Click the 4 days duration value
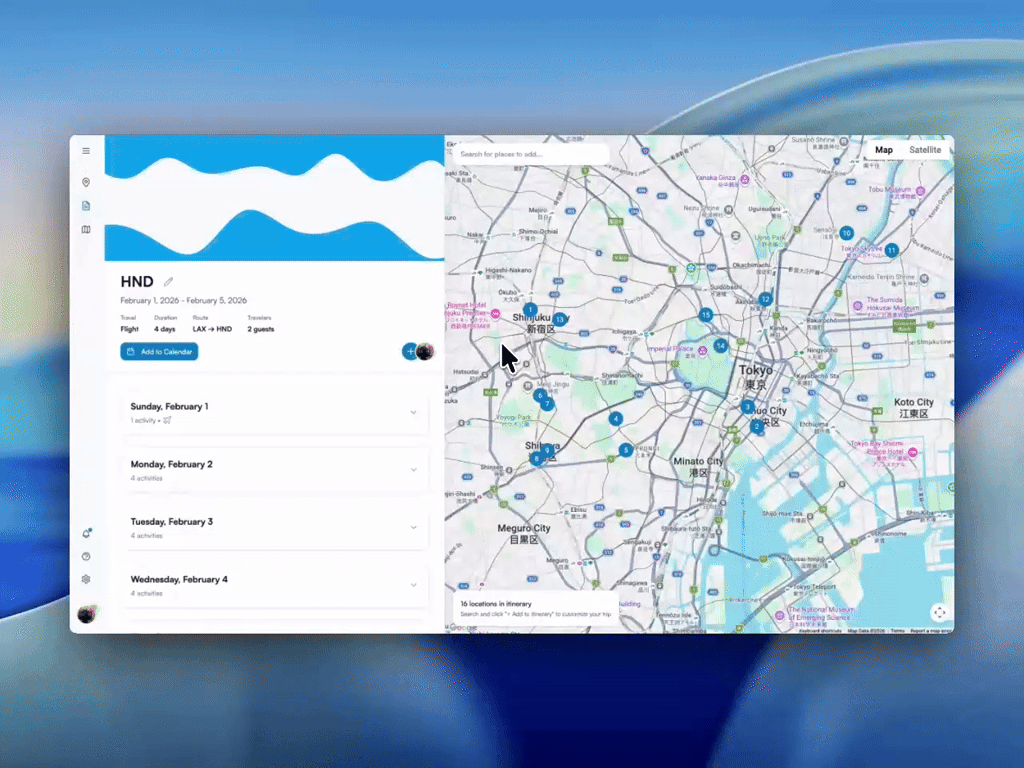 [165, 329]
